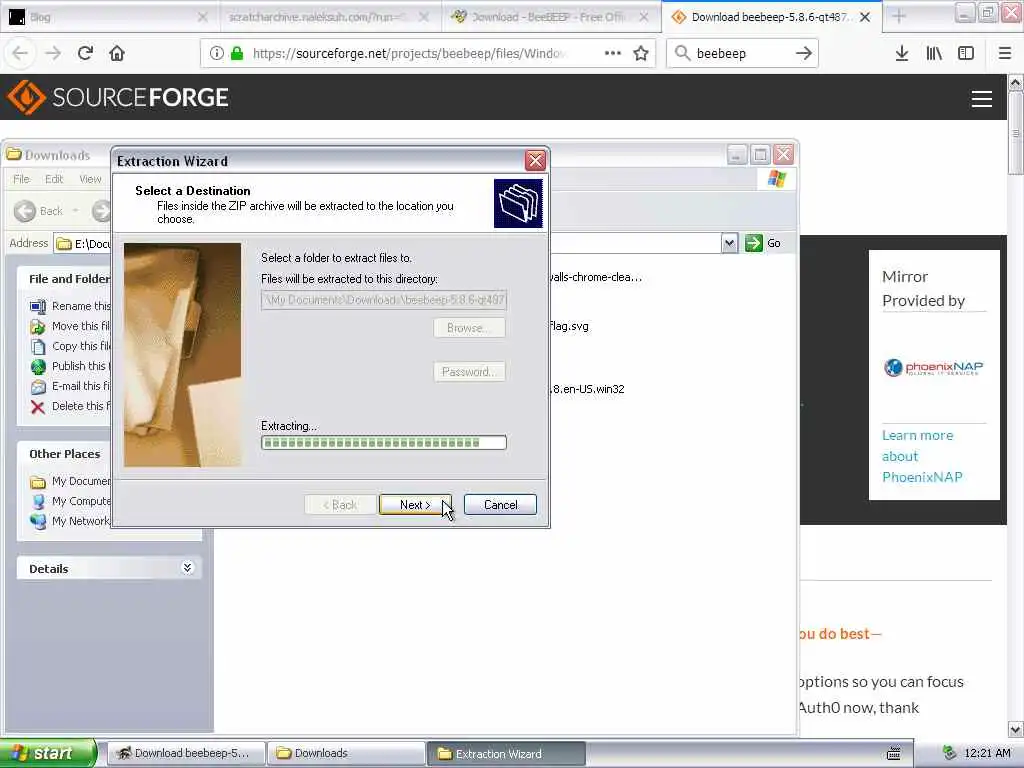This screenshot has height=768, width=1024.
Task: Click search arrow next to beebeep
Action: 804,54
